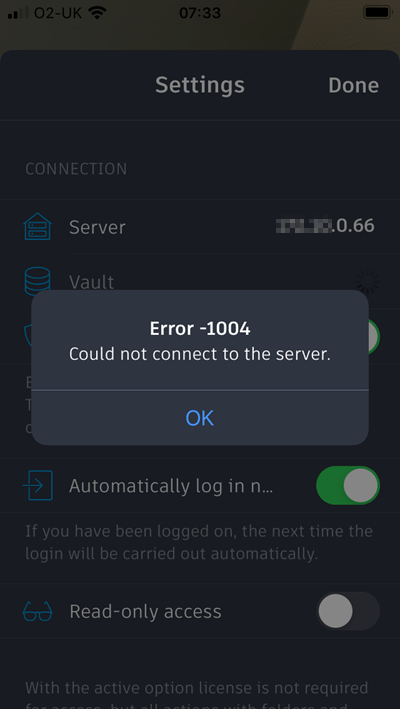Image resolution: width=400 pixels, height=709 pixels.
Task: Tap the Server building icon
Action: click(x=37, y=226)
